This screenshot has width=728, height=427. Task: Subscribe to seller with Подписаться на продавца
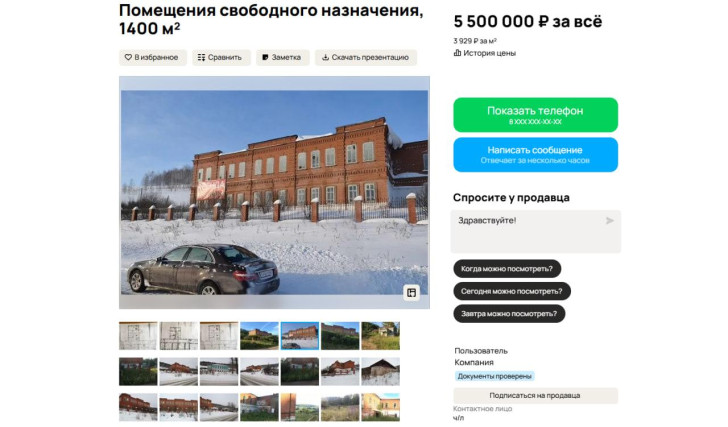tap(535, 395)
